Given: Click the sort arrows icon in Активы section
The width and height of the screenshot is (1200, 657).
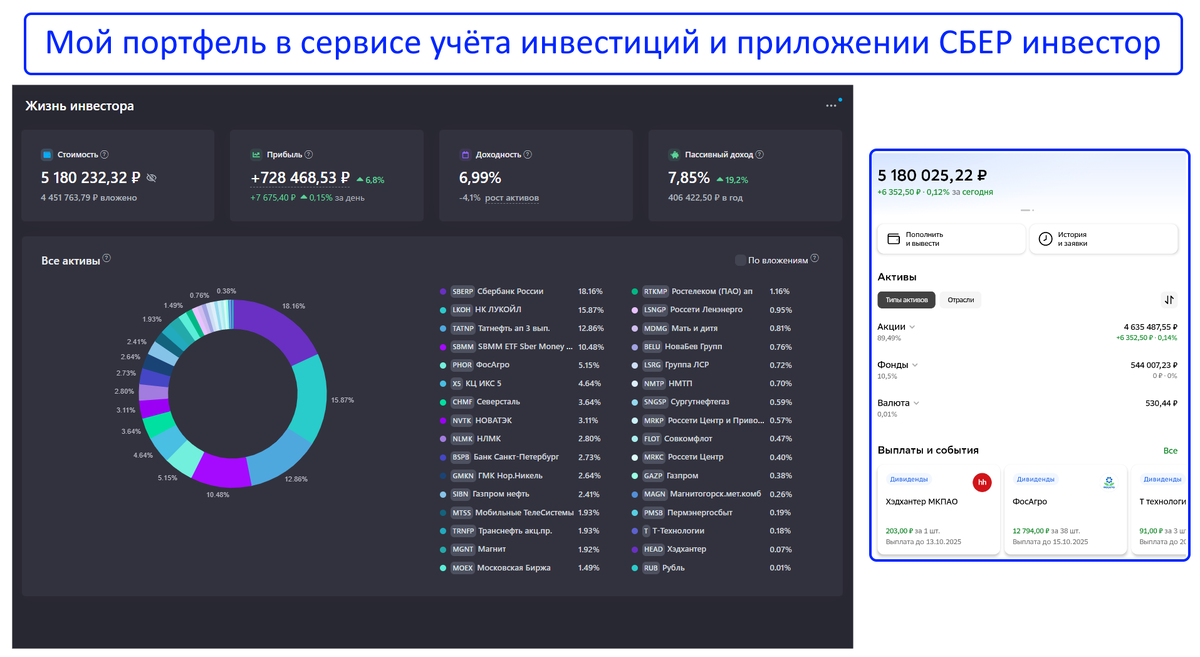Looking at the screenshot, I should coord(1169,300).
